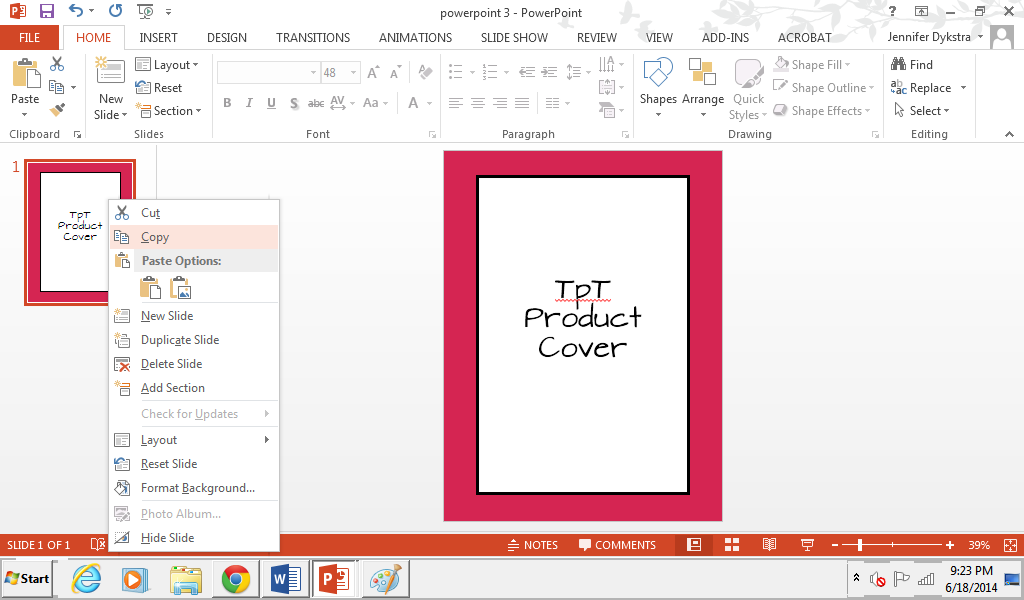The width and height of the screenshot is (1024, 600).
Task: Click the Format Painter brush icon
Action: (57, 109)
